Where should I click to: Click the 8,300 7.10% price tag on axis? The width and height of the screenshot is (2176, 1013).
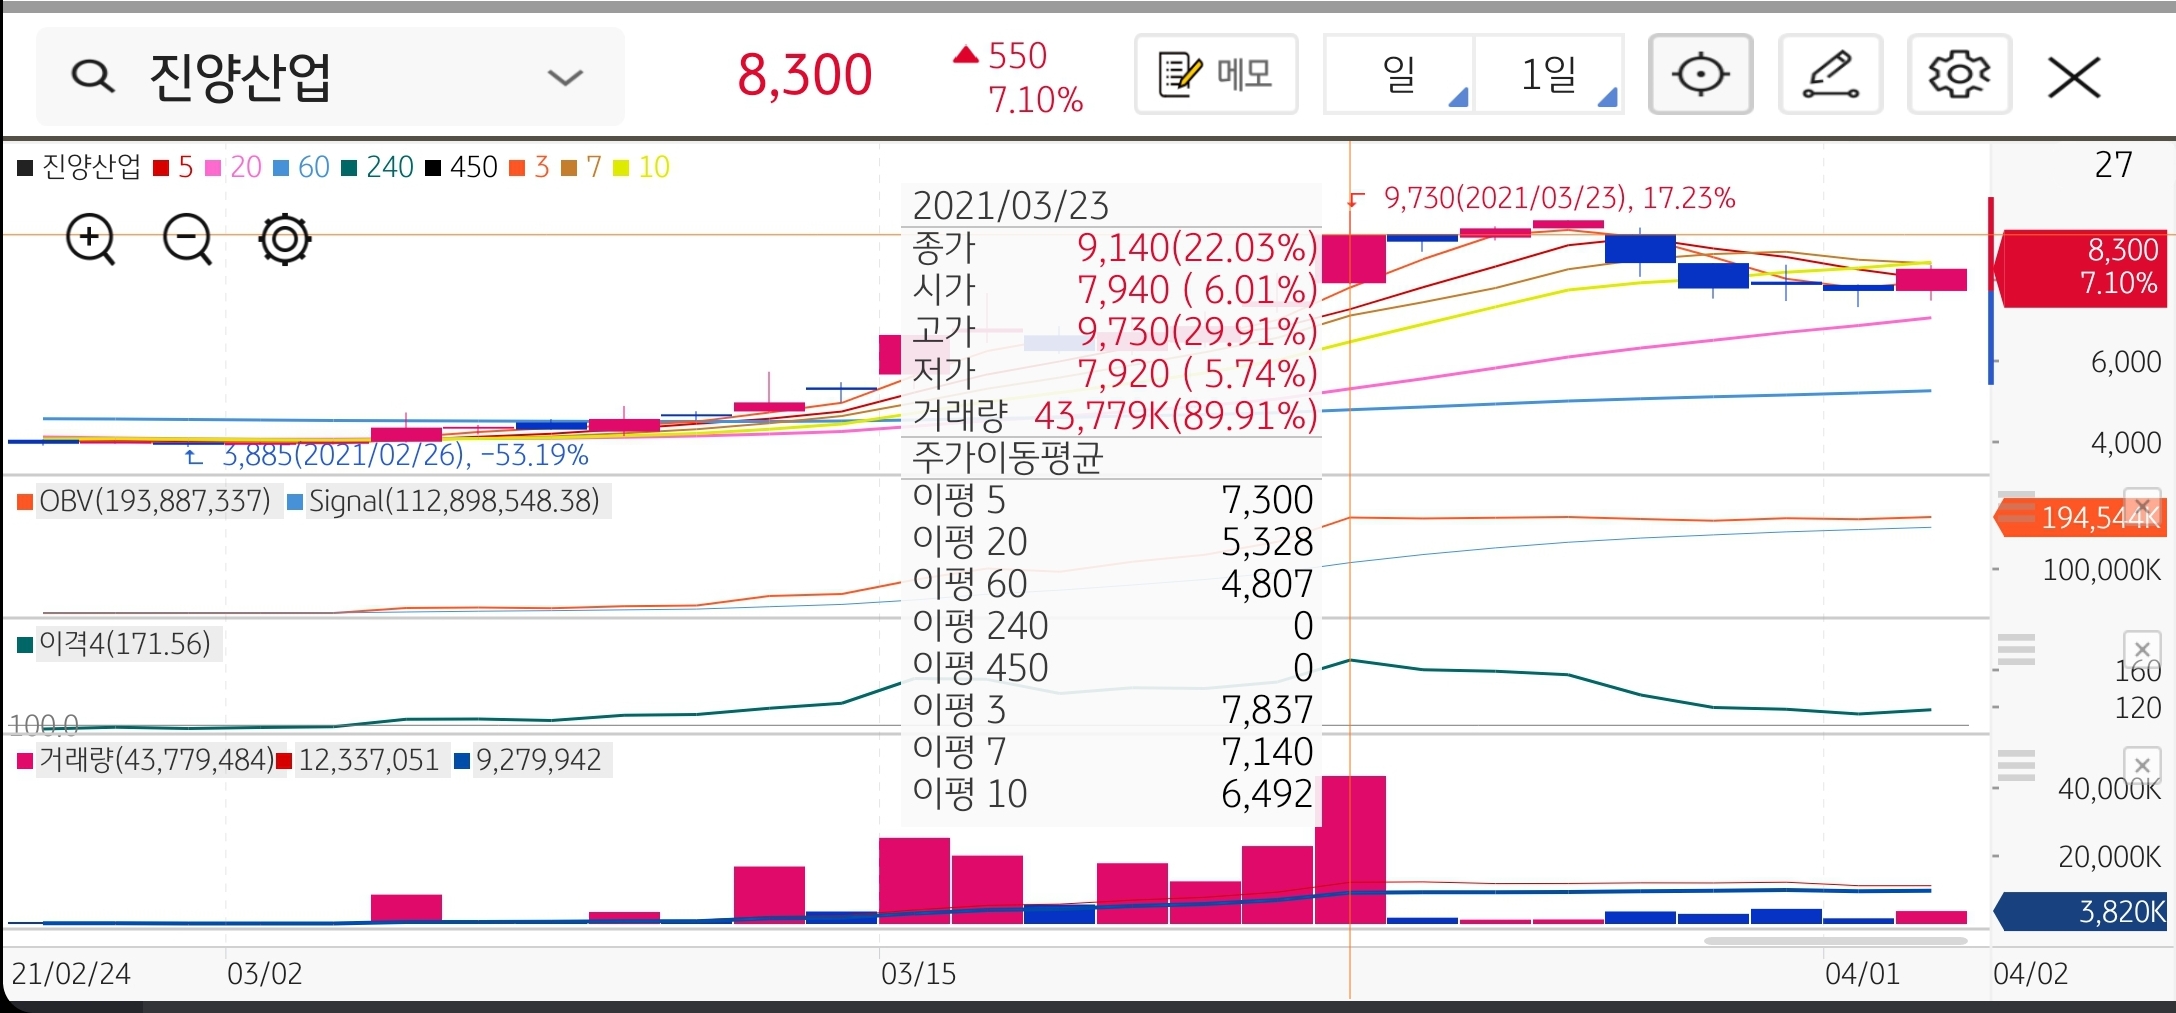pyautogui.click(x=2082, y=267)
